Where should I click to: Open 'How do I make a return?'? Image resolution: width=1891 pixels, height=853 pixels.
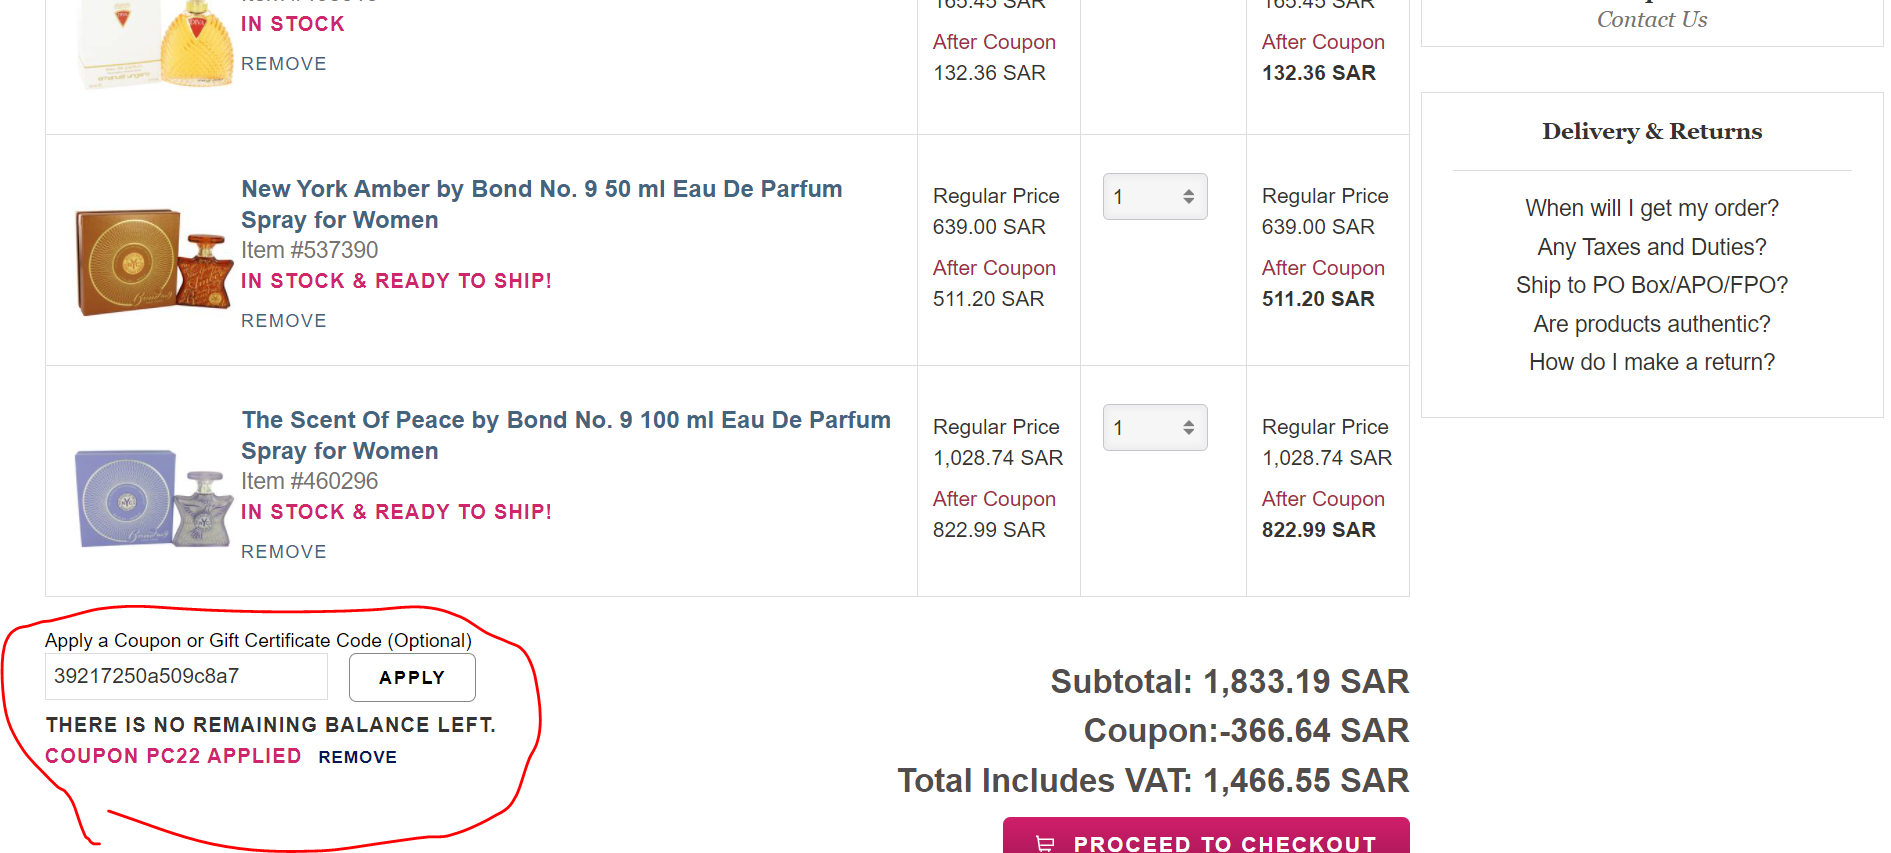point(1651,362)
